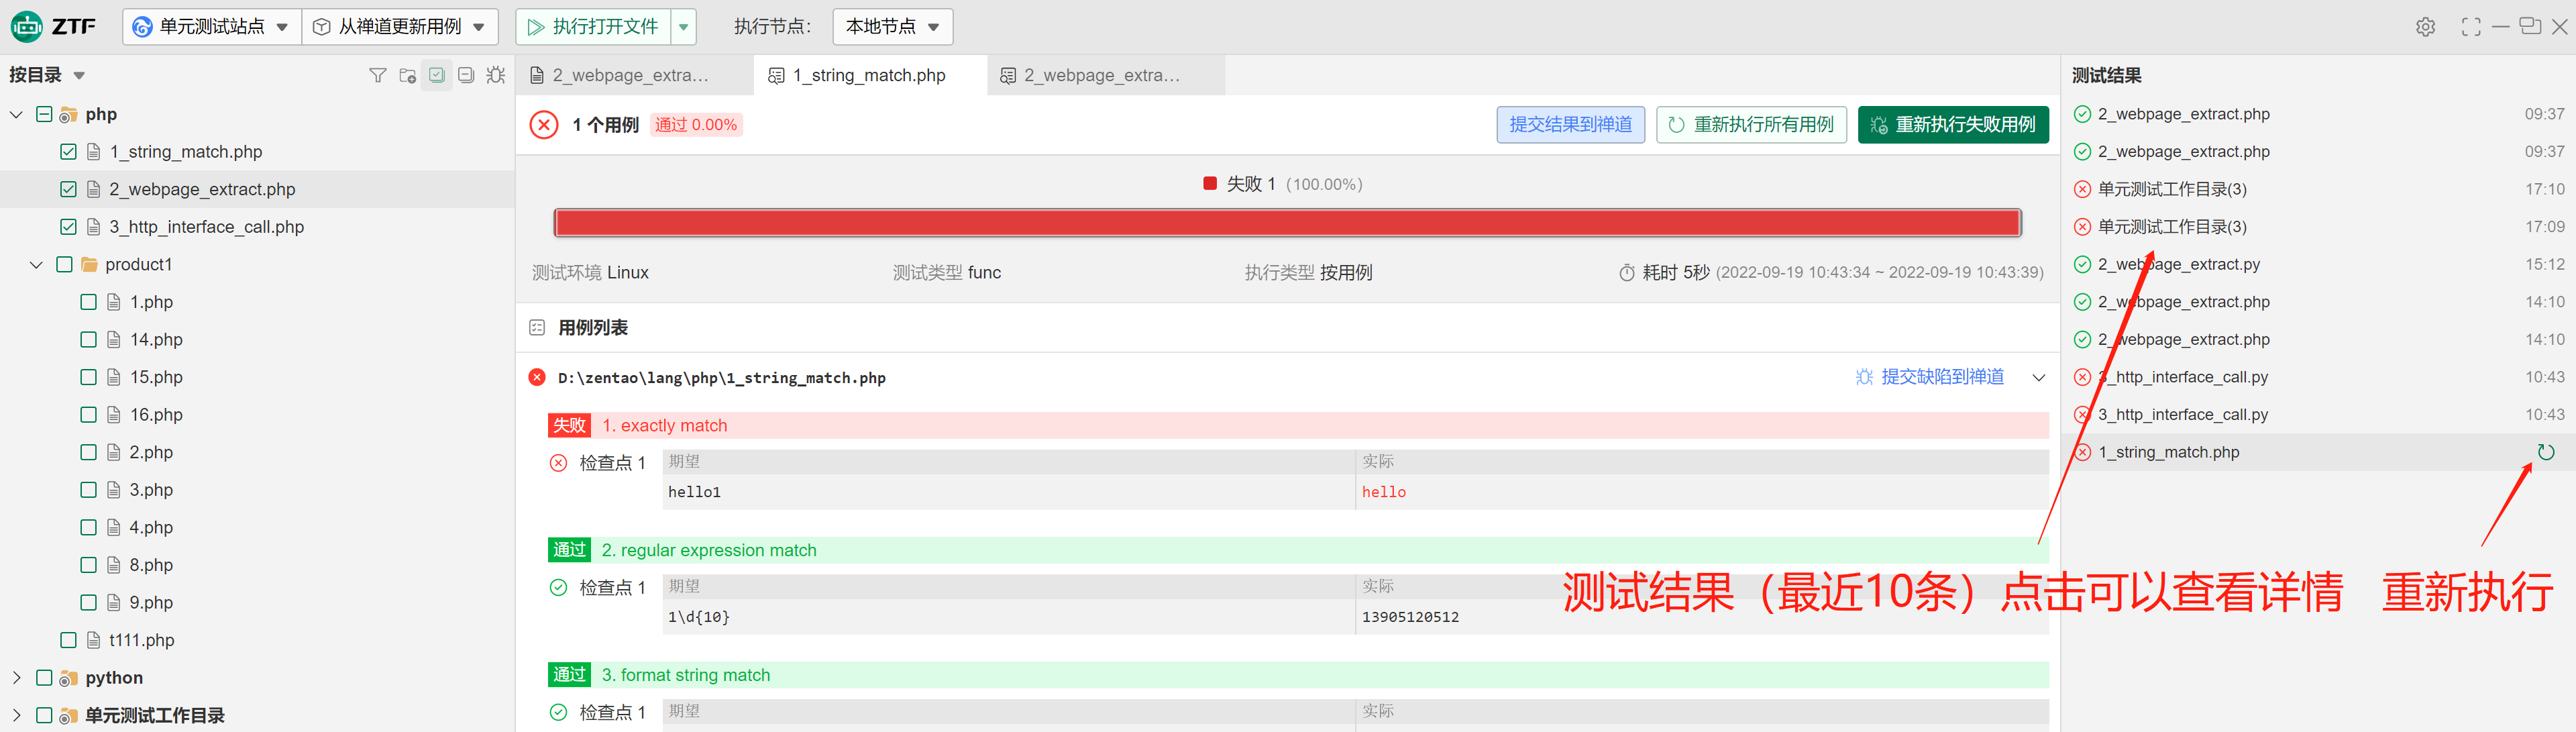This screenshot has width=2576, height=732.
Task: Click the collapse-all icon in directory toolbar
Action: (x=466, y=75)
